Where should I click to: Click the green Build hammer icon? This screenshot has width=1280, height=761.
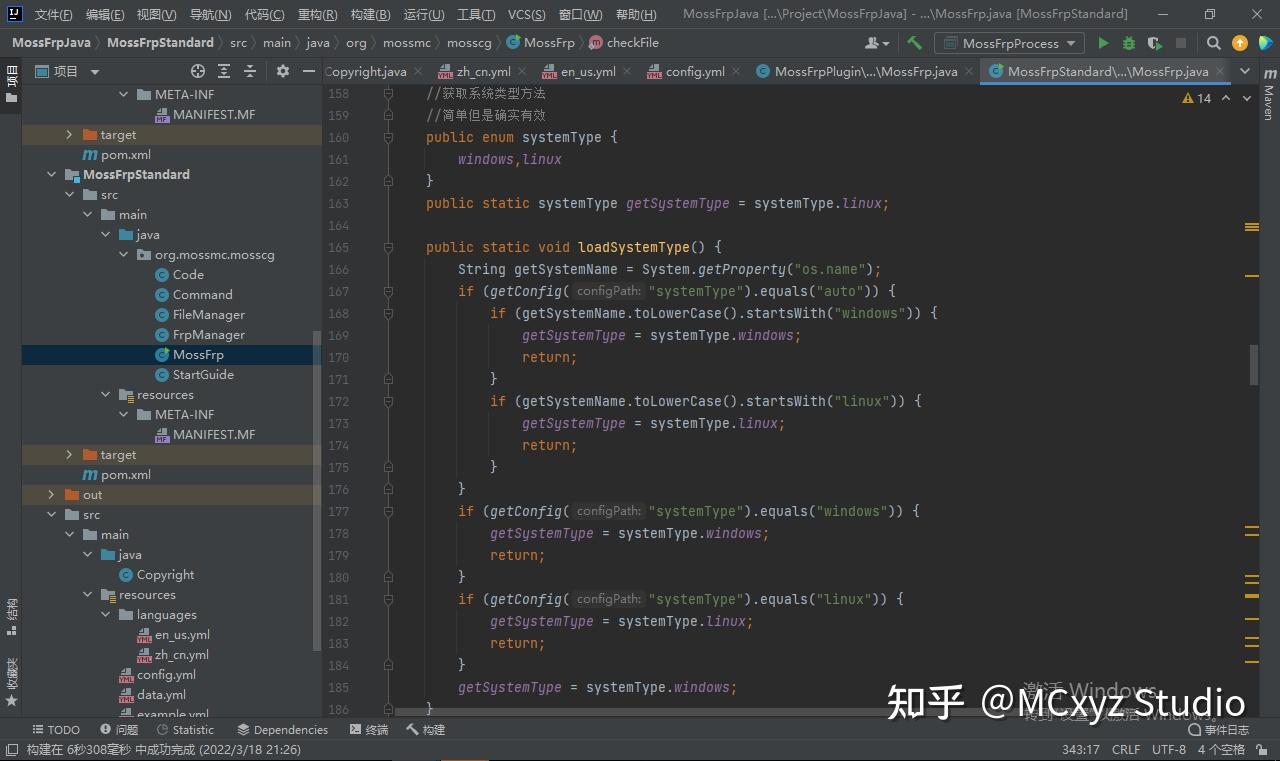click(x=913, y=43)
